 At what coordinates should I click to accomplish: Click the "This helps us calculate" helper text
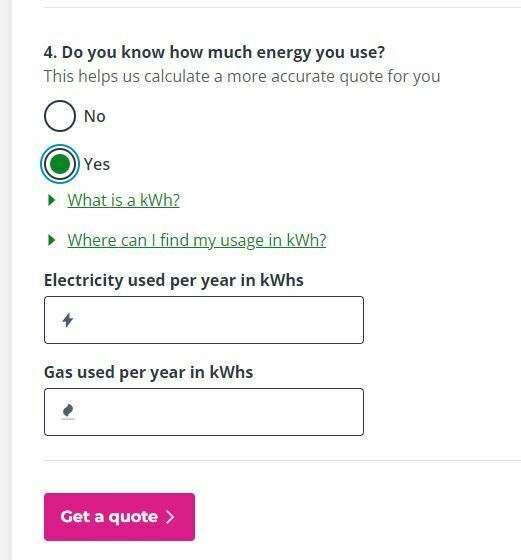(x=242, y=76)
